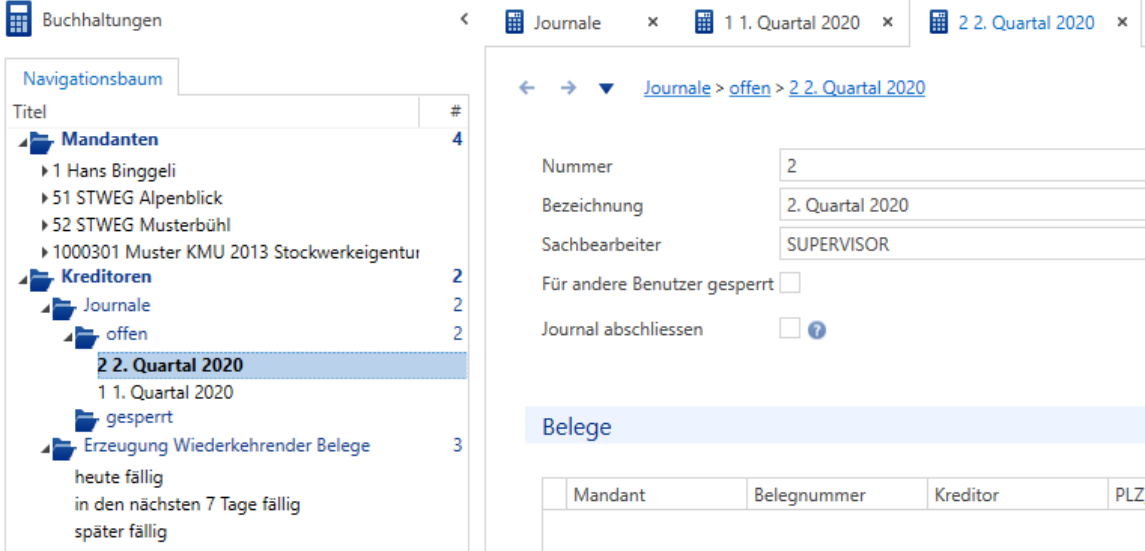This screenshot has width=1145, height=551.
Task: Select the heute fällig entry
Action: pyautogui.click(x=118, y=478)
